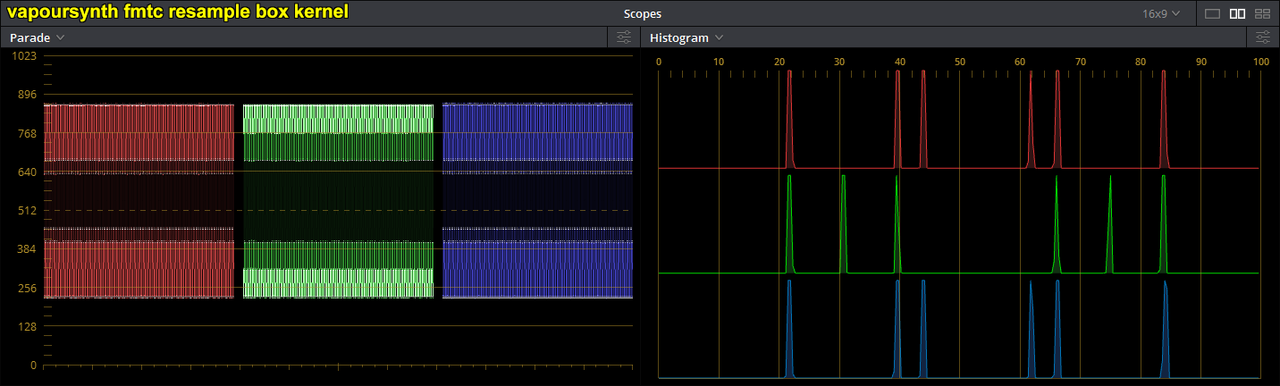1280x386 pixels.
Task: Select the dual scope layout view
Action: click(x=1237, y=14)
